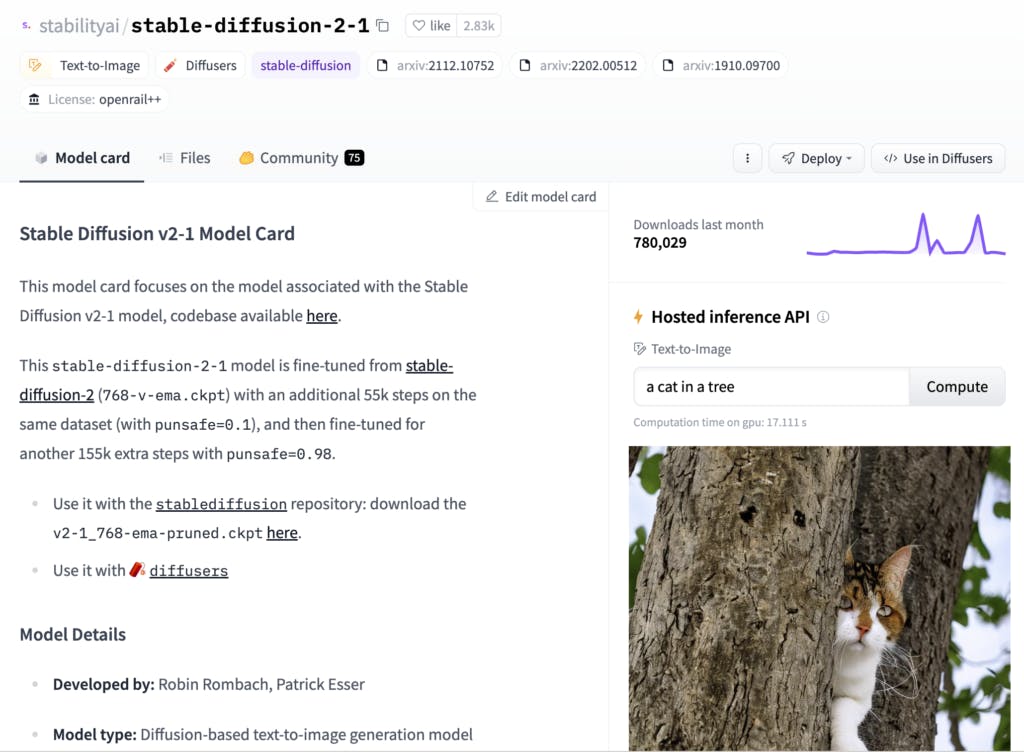Click the Text-to-Image task icon
The image size is (1024, 752).
(x=37, y=65)
